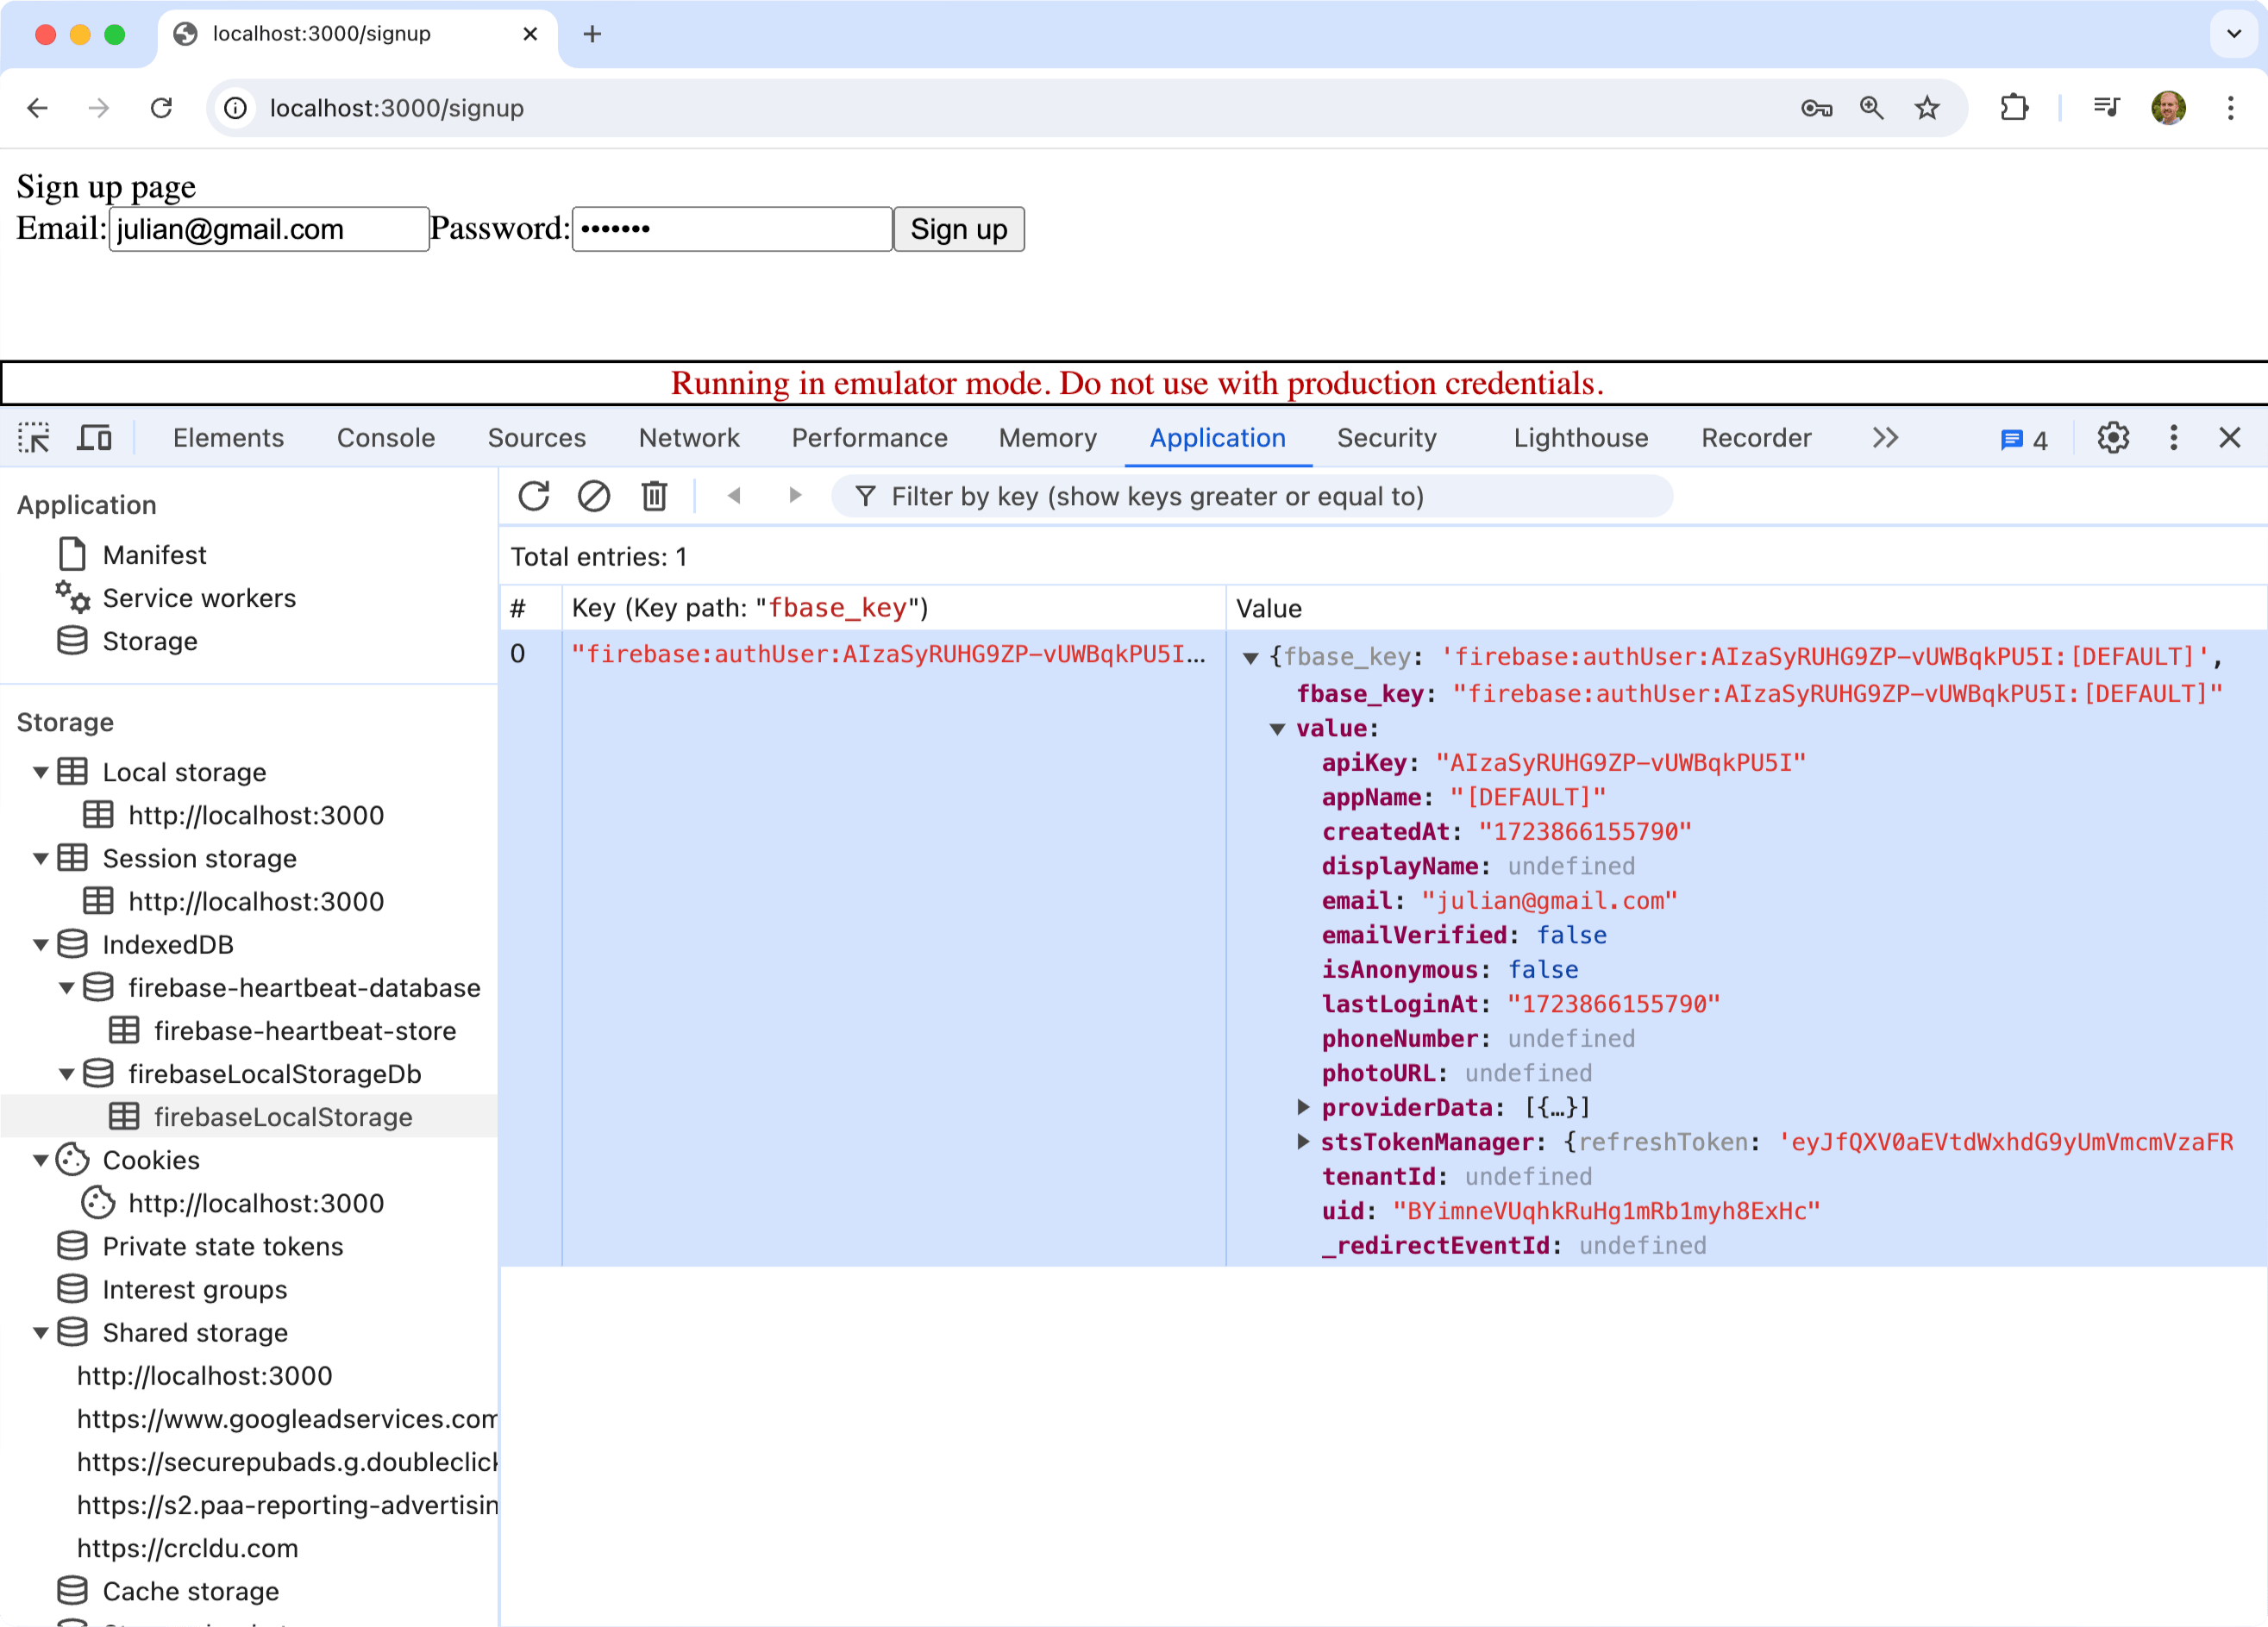2268x1627 pixels.
Task: Click the reload entries icon in Application panel
Action: click(534, 495)
